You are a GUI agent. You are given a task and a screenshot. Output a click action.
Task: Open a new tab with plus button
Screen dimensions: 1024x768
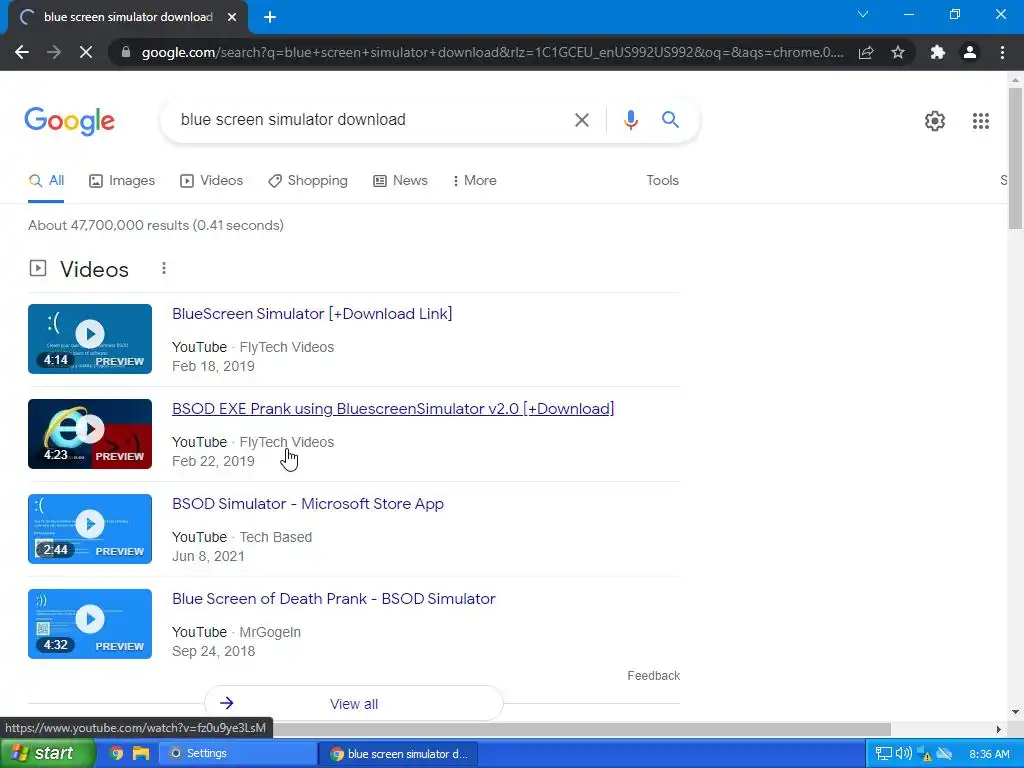pos(270,17)
